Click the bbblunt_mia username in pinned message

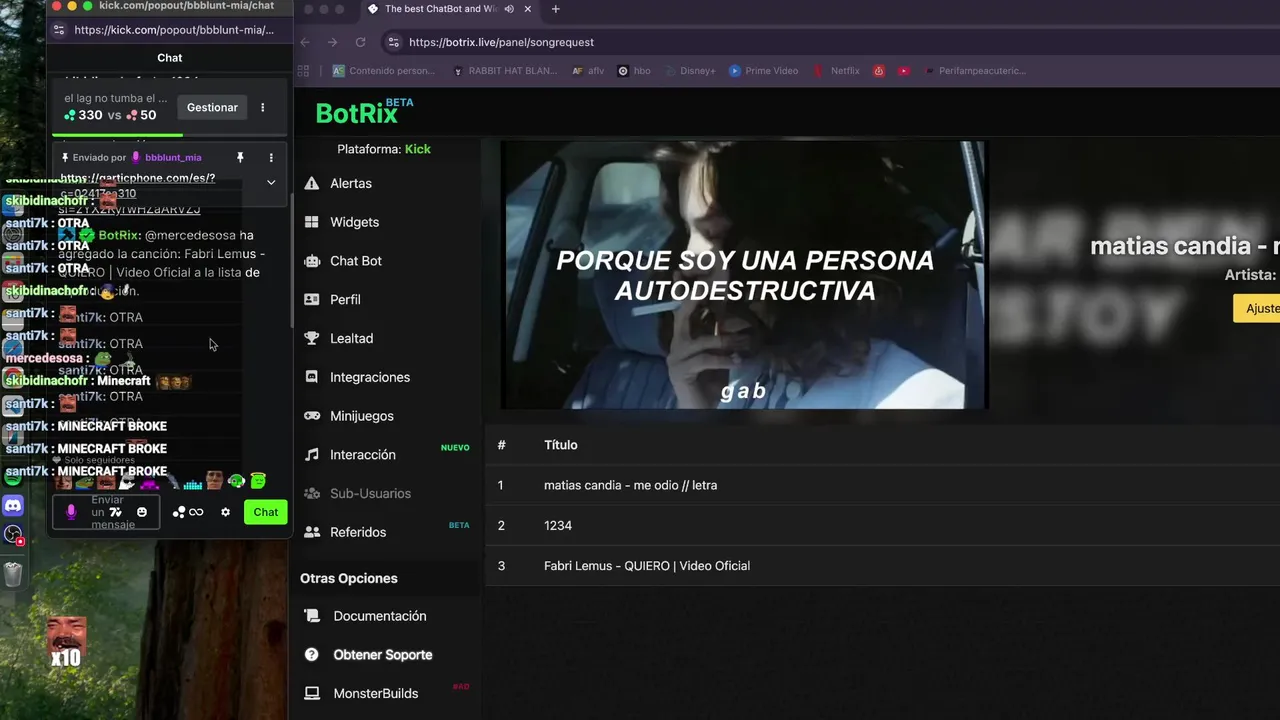tap(173, 158)
